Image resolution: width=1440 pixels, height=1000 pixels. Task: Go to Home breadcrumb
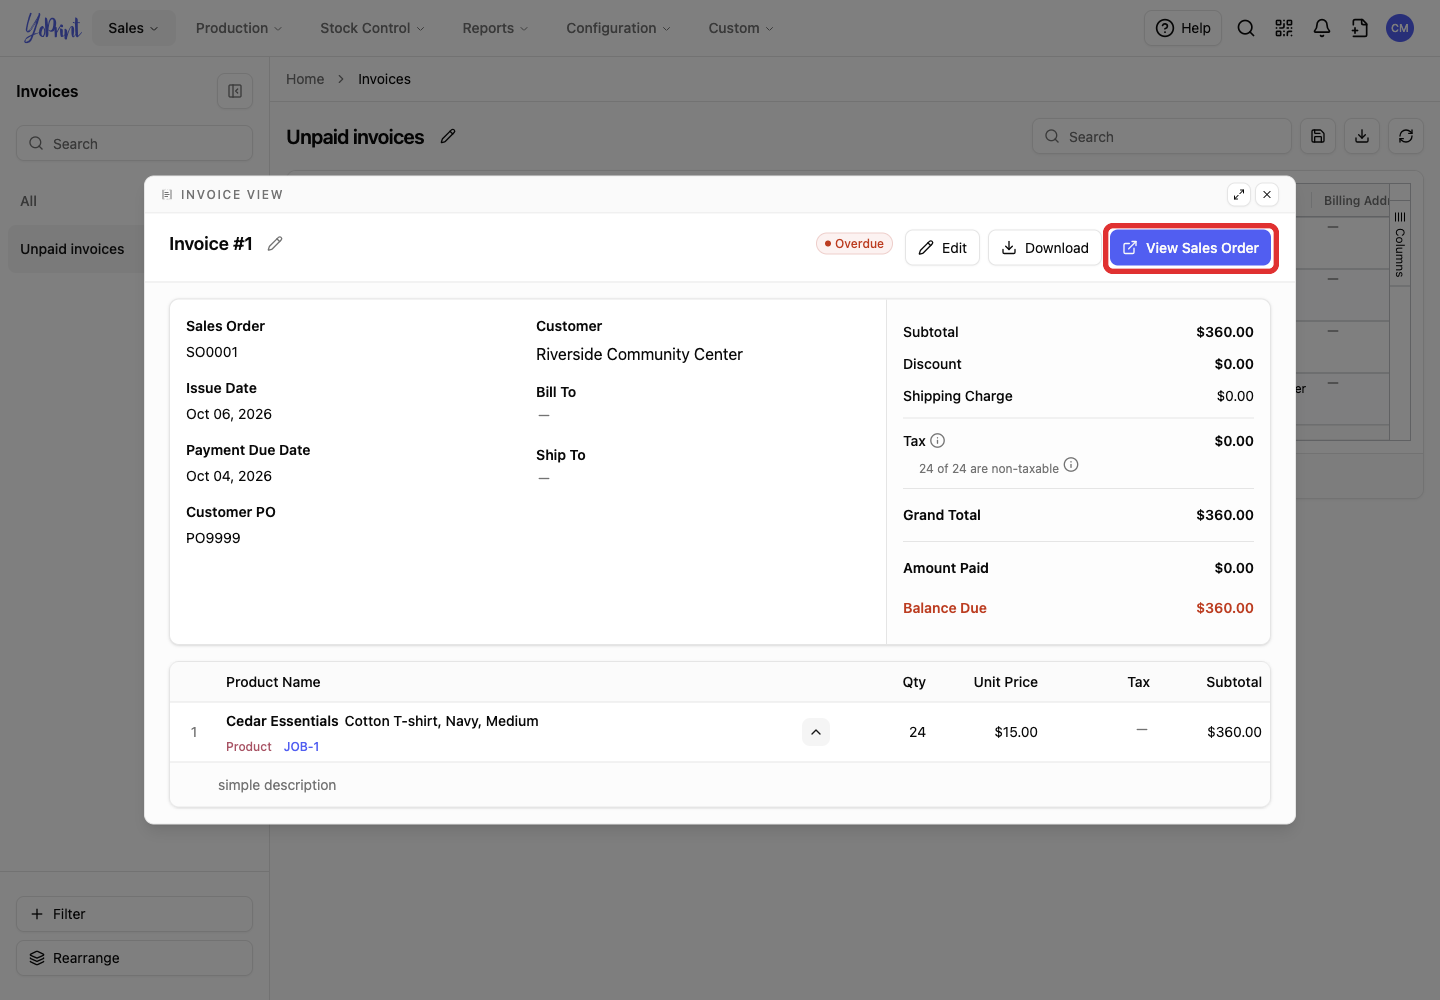[305, 79]
